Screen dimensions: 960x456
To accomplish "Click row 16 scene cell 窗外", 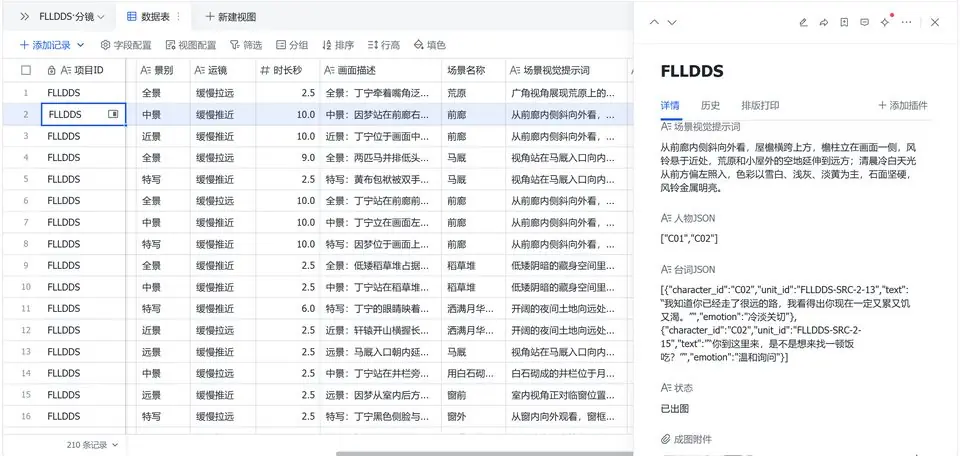I will [473, 416].
